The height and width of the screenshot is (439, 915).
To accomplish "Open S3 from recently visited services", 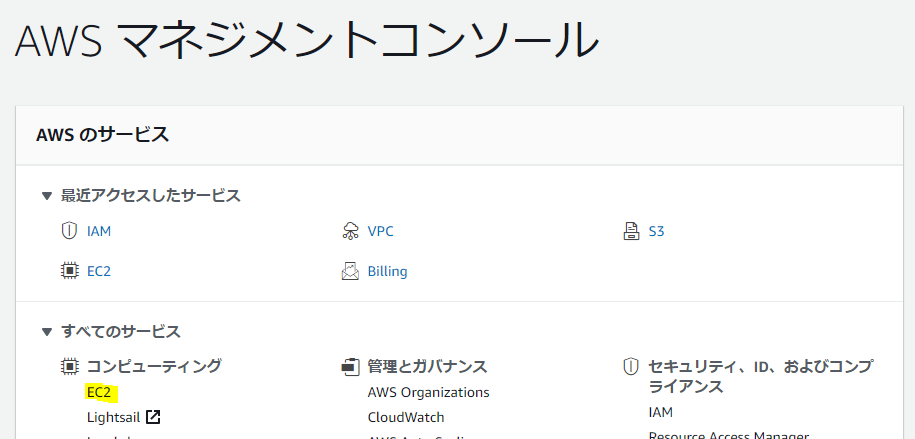I will (x=656, y=231).
